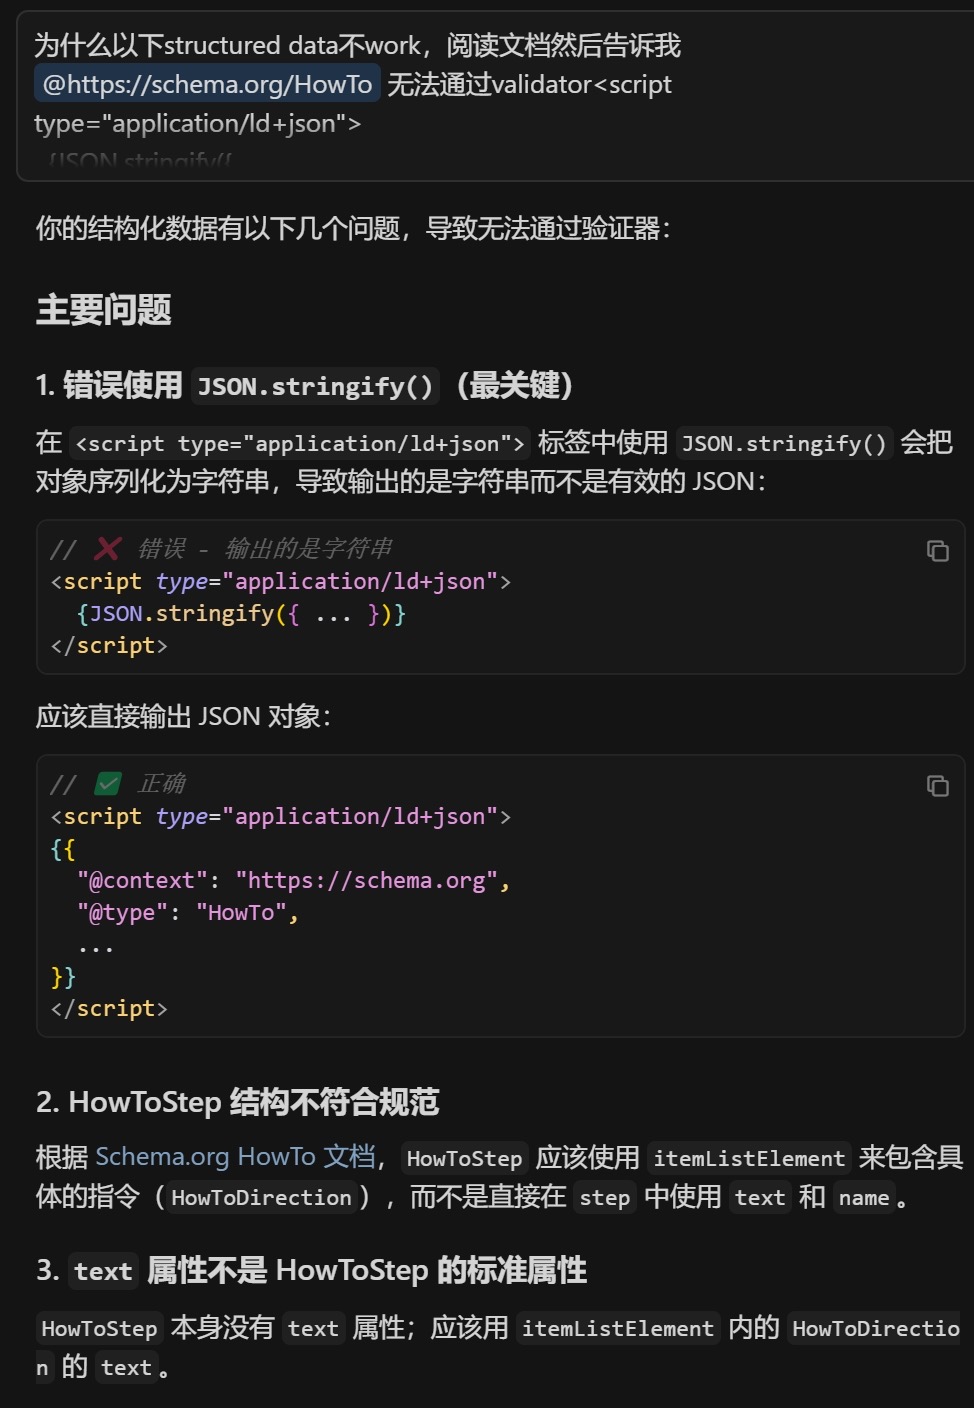Image resolution: width=974 pixels, height=1408 pixels.
Task: Copy the incorrect JSON.stringify code block
Action: [937, 551]
